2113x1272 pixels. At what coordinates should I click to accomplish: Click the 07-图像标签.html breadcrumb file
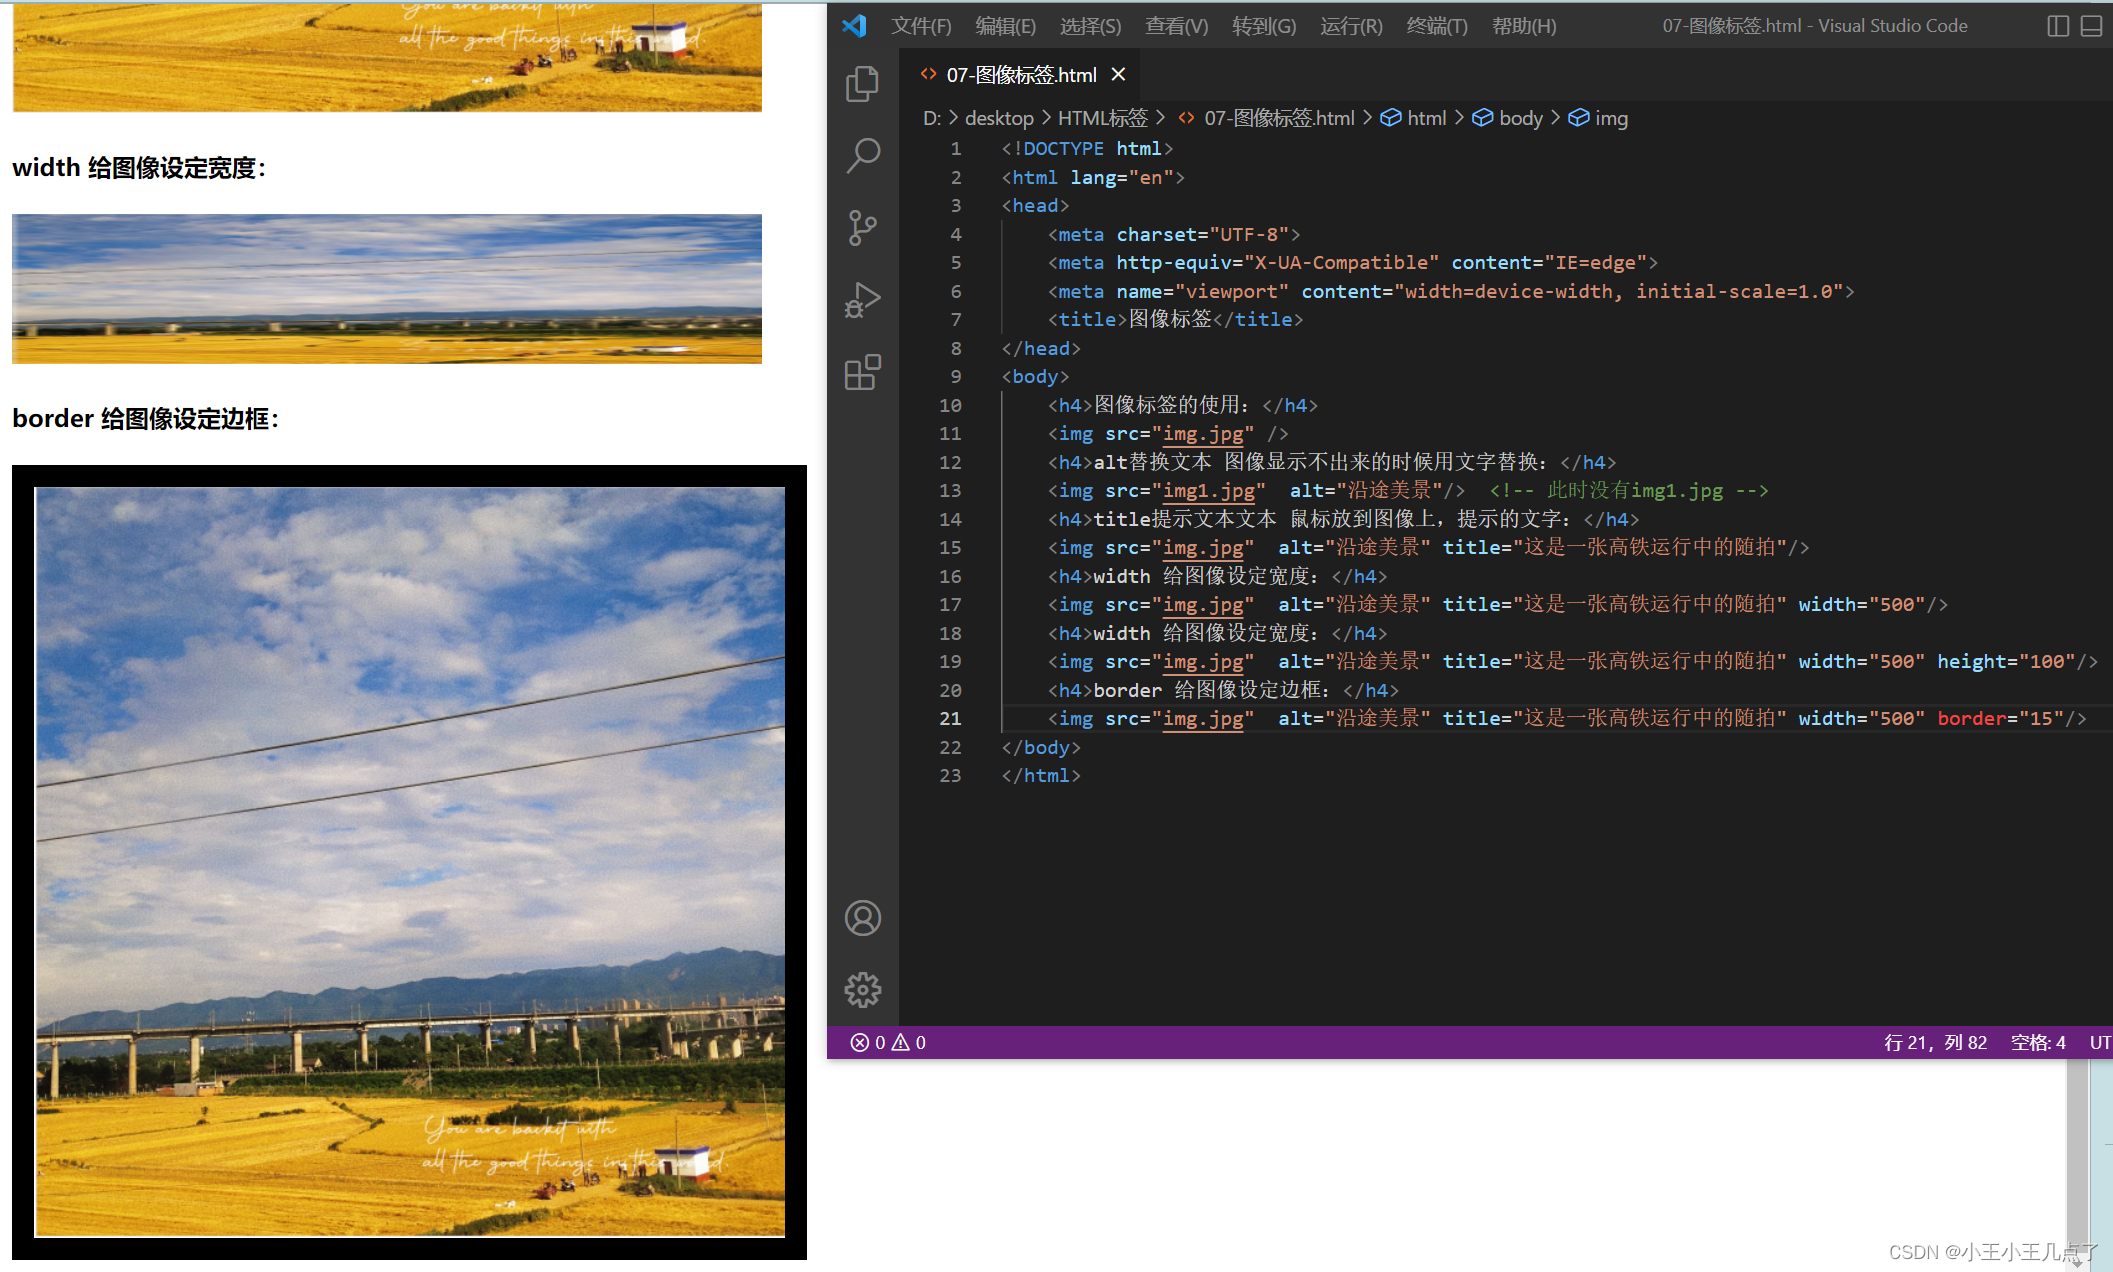tap(1266, 118)
